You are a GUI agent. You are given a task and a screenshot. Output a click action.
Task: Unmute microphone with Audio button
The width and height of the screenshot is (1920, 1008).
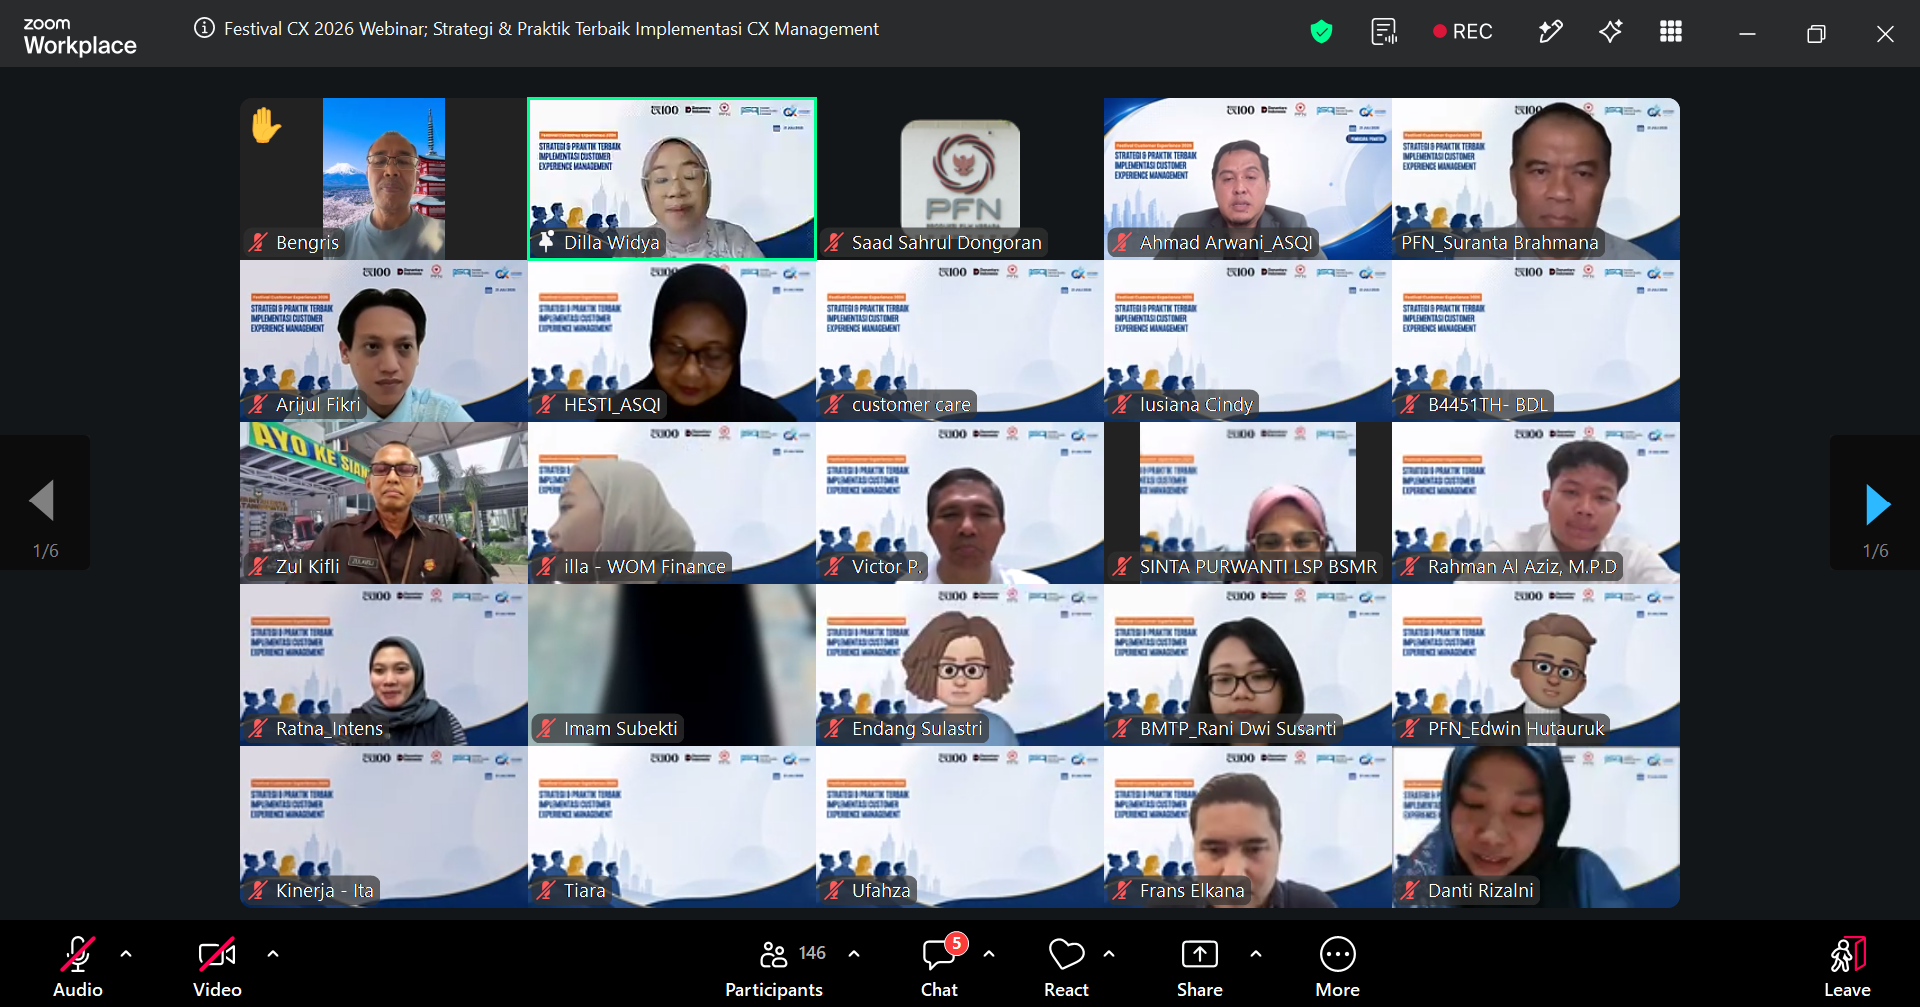[x=78, y=967]
